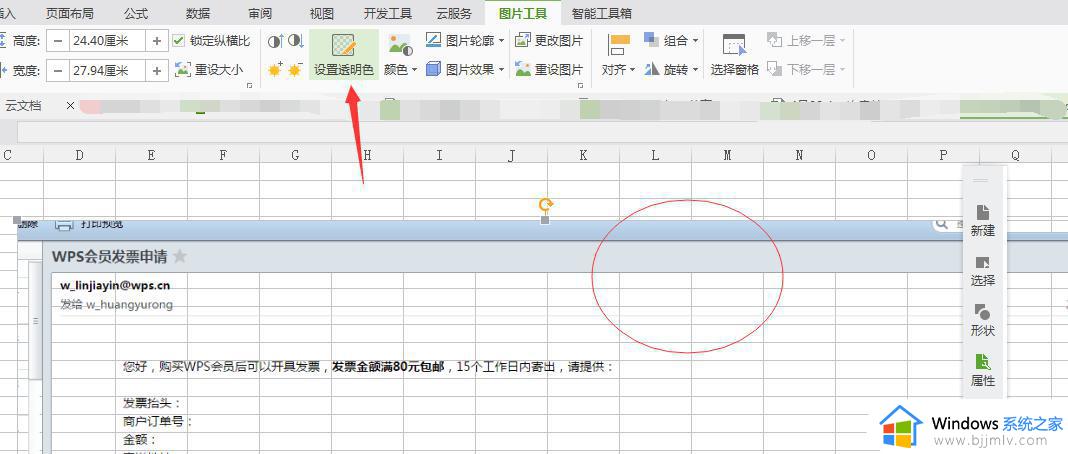Increase picture brightness sun icon
This screenshot has height=454, width=1068.
pyautogui.click(x=275, y=69)
